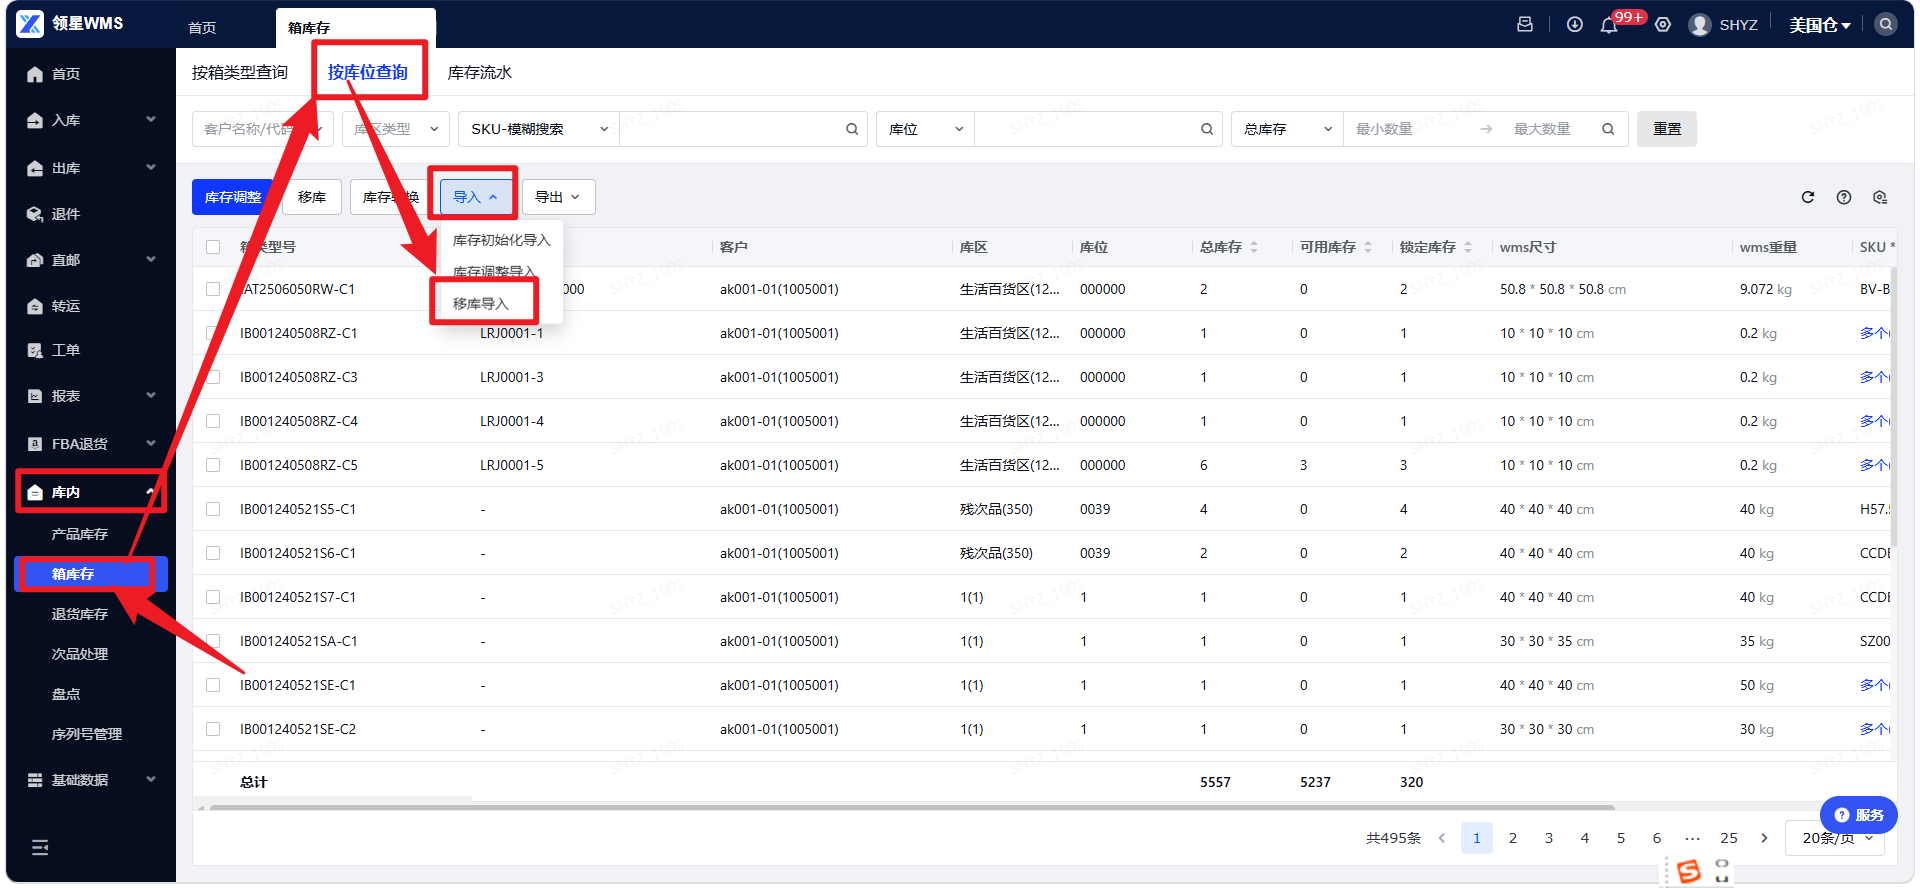The width and height of the screenshot is (1920, 888).
Task: Open 首页 top tab
Action: [202, 28]
